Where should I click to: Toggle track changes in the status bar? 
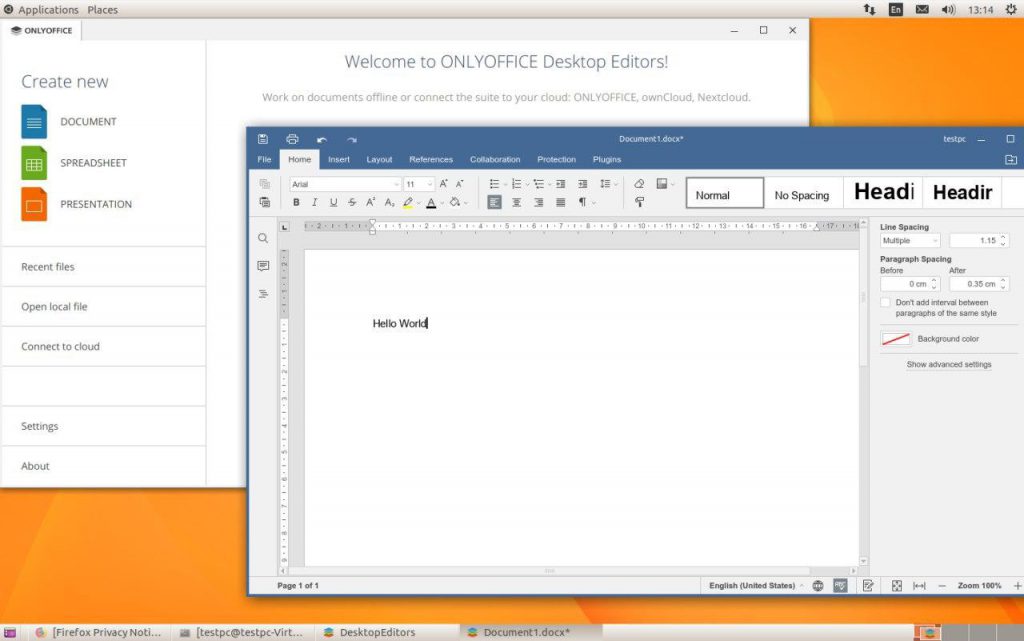pyautogui.click(x=868, y=586)
